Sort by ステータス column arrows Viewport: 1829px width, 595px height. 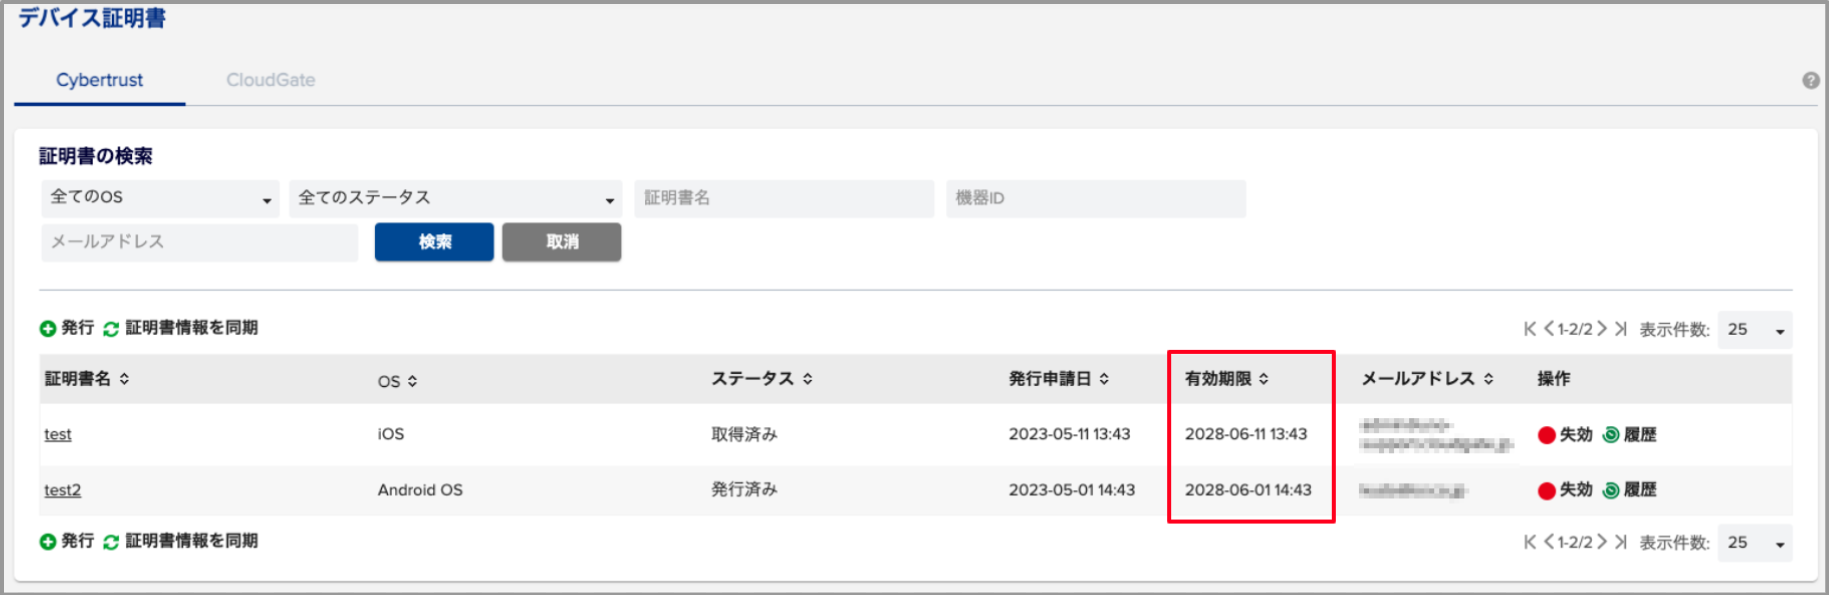[808, 379]
